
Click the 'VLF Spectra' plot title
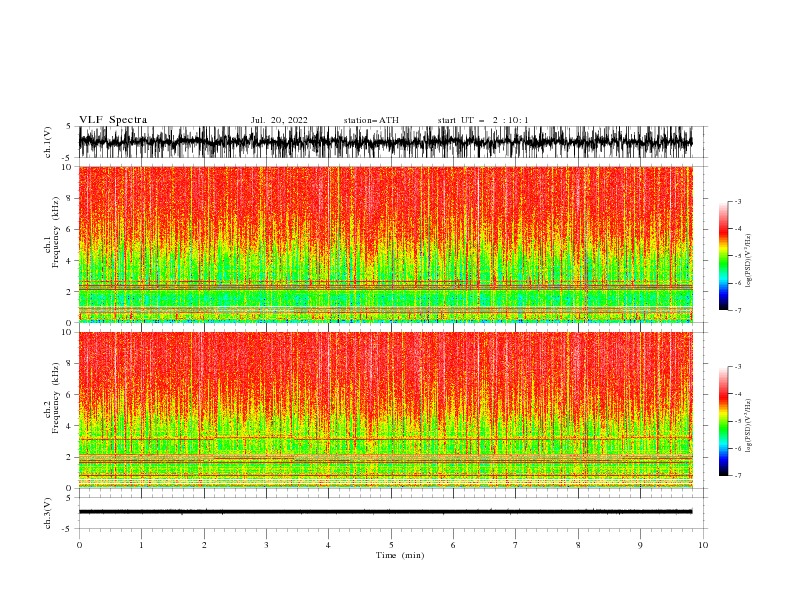113,120
